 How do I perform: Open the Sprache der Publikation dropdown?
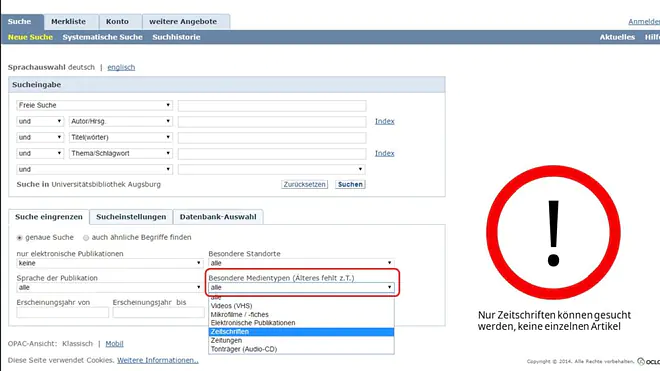[x=110, y=288]
